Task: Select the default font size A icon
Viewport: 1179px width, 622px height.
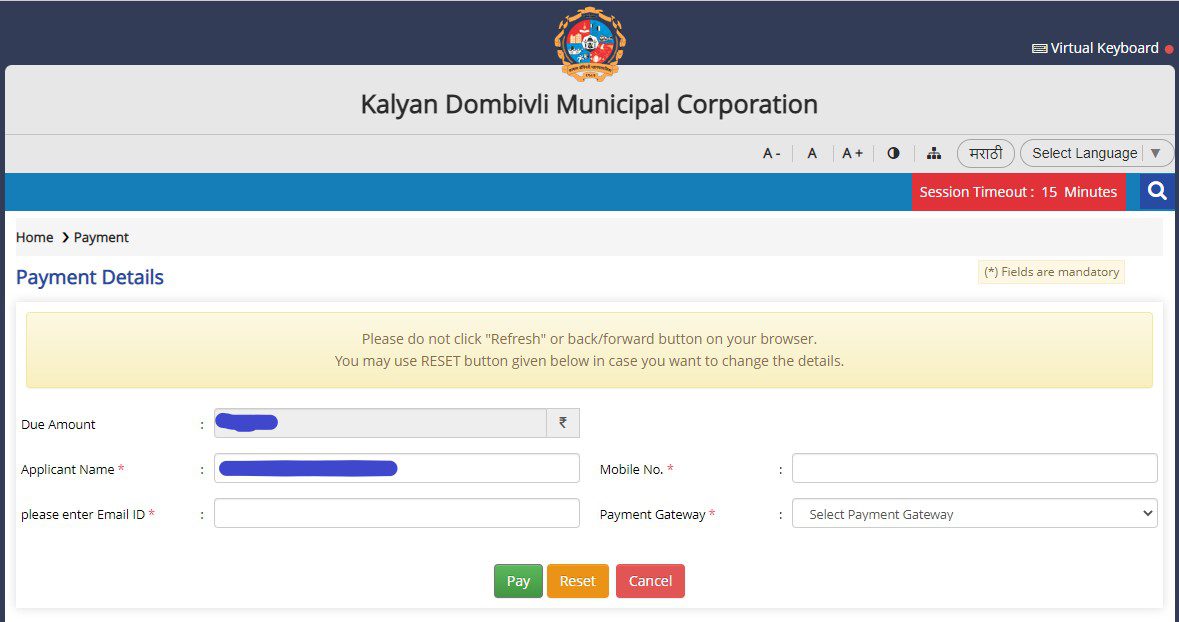Action: (812, 153)
